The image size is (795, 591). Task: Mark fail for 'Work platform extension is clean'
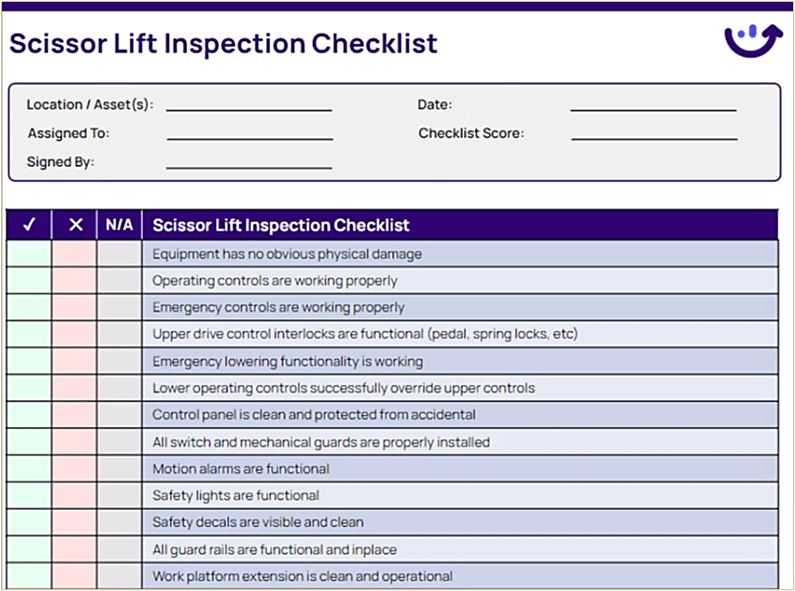click(75, 577)
